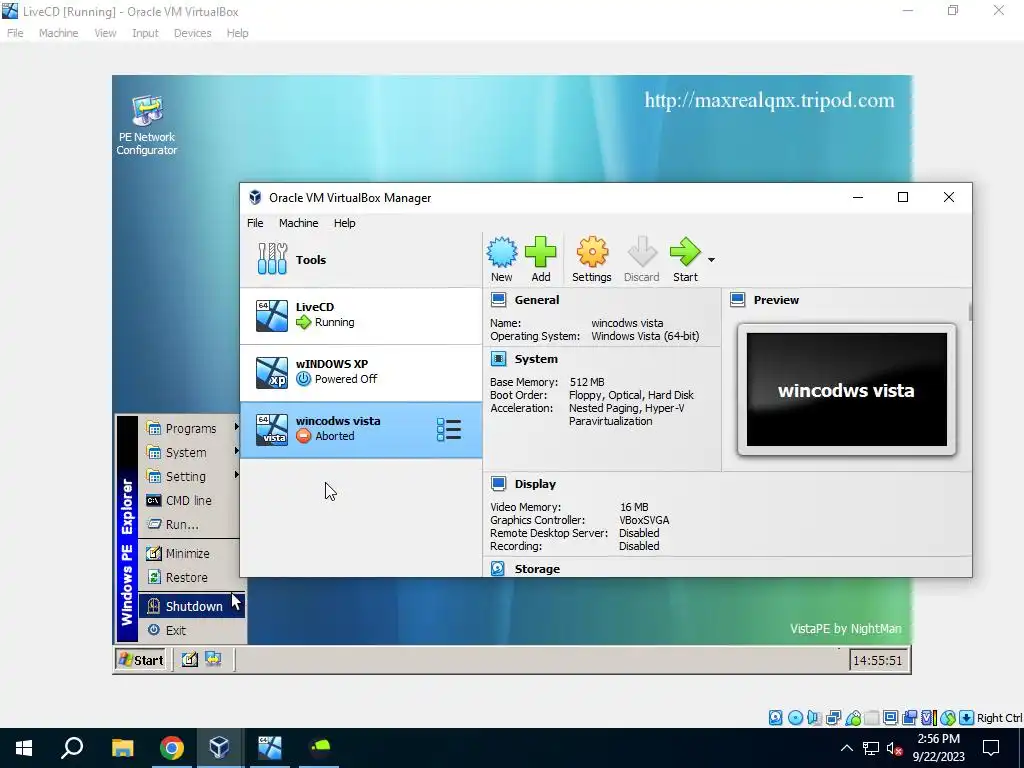Click hard disk activity status icon
Image resolution: width=1024 pixels, height=768 pixels.
point(775,718)
